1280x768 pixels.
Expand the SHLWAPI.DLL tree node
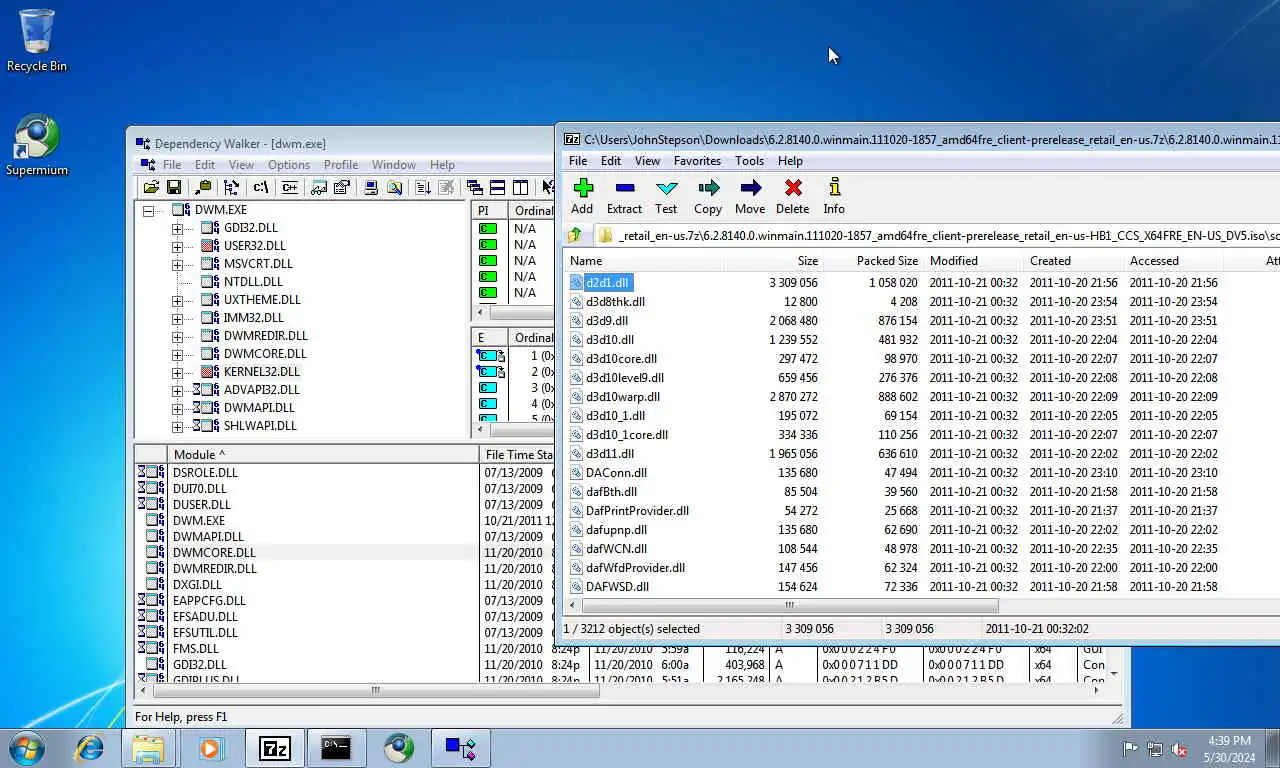[x=177, y=427]
